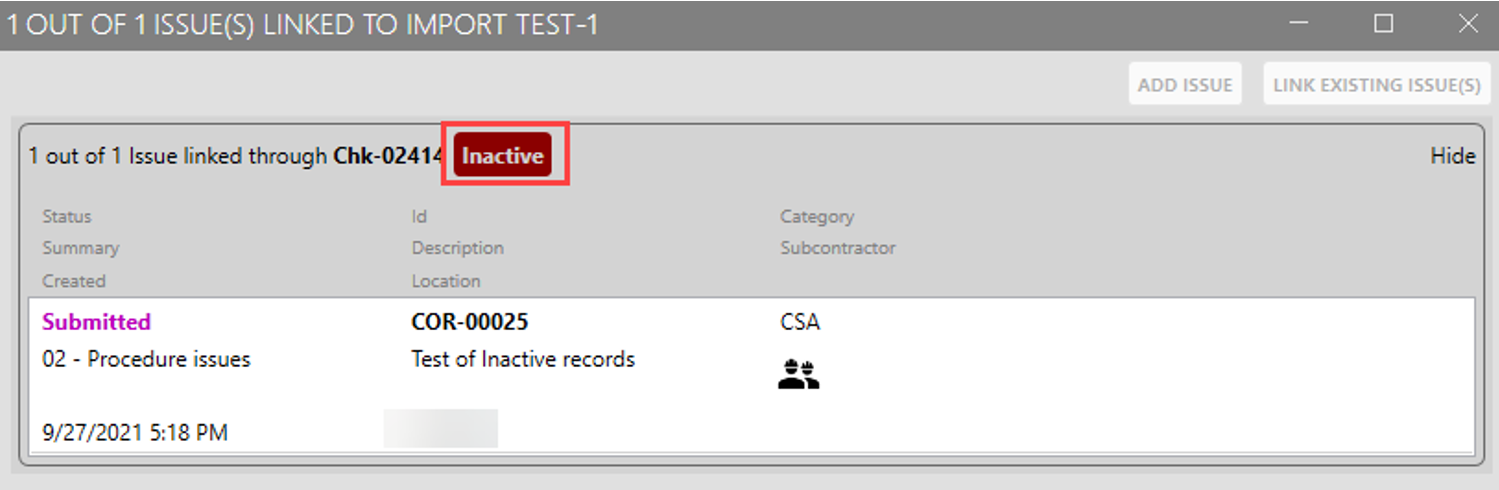Maximize the linked issues window
Image resolution: width=1499 pixels, height=490 pixels.
1384,24
